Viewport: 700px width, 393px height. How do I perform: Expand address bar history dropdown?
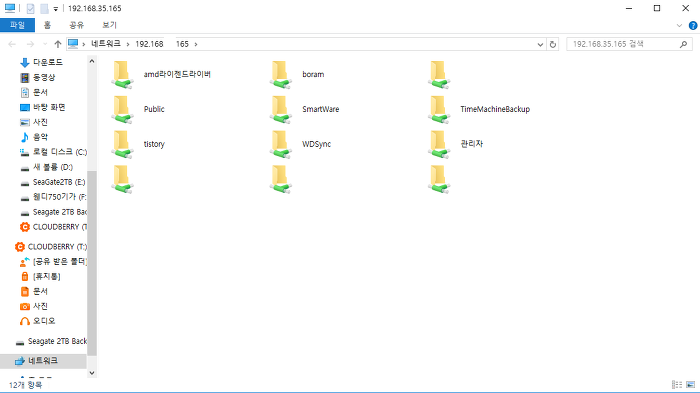click(540, 44)
